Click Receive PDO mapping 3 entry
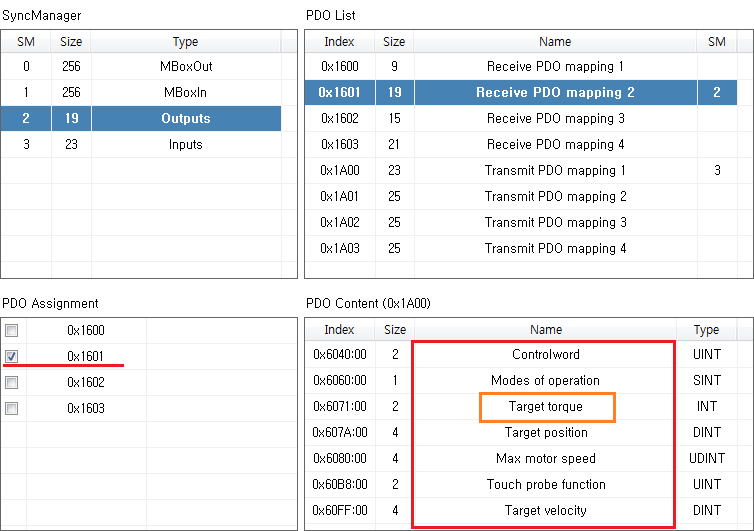The height and width of the screenshot is (531, 754). pos(555,119)
